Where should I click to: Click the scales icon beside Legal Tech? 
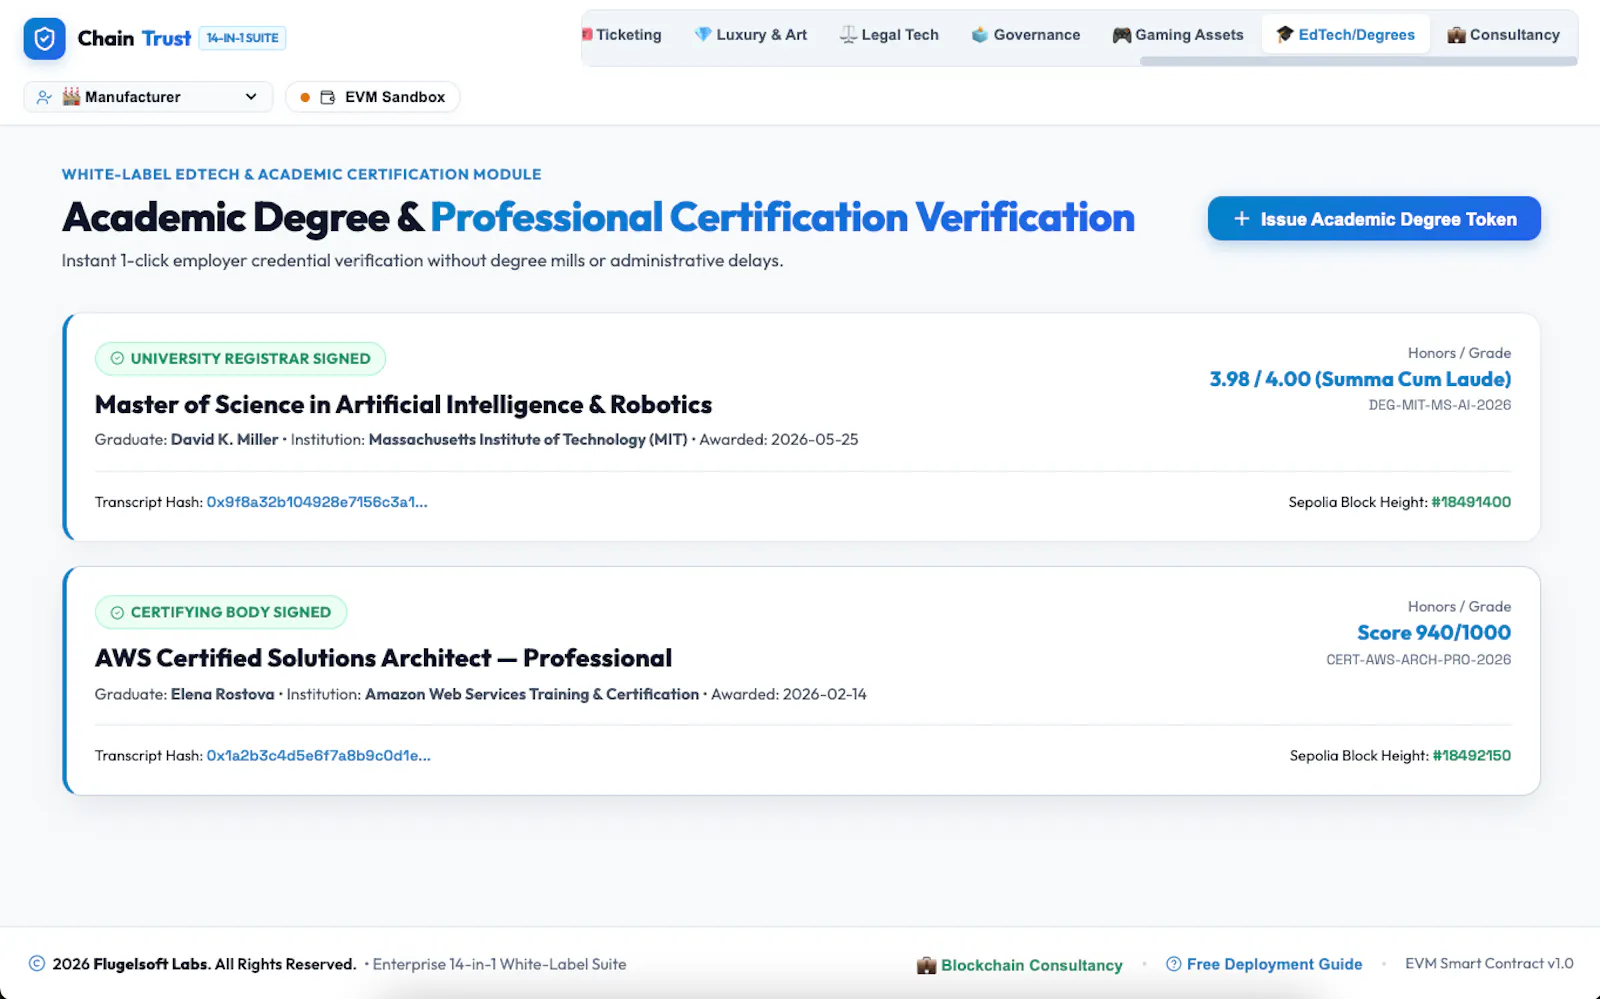pos(848,35)
